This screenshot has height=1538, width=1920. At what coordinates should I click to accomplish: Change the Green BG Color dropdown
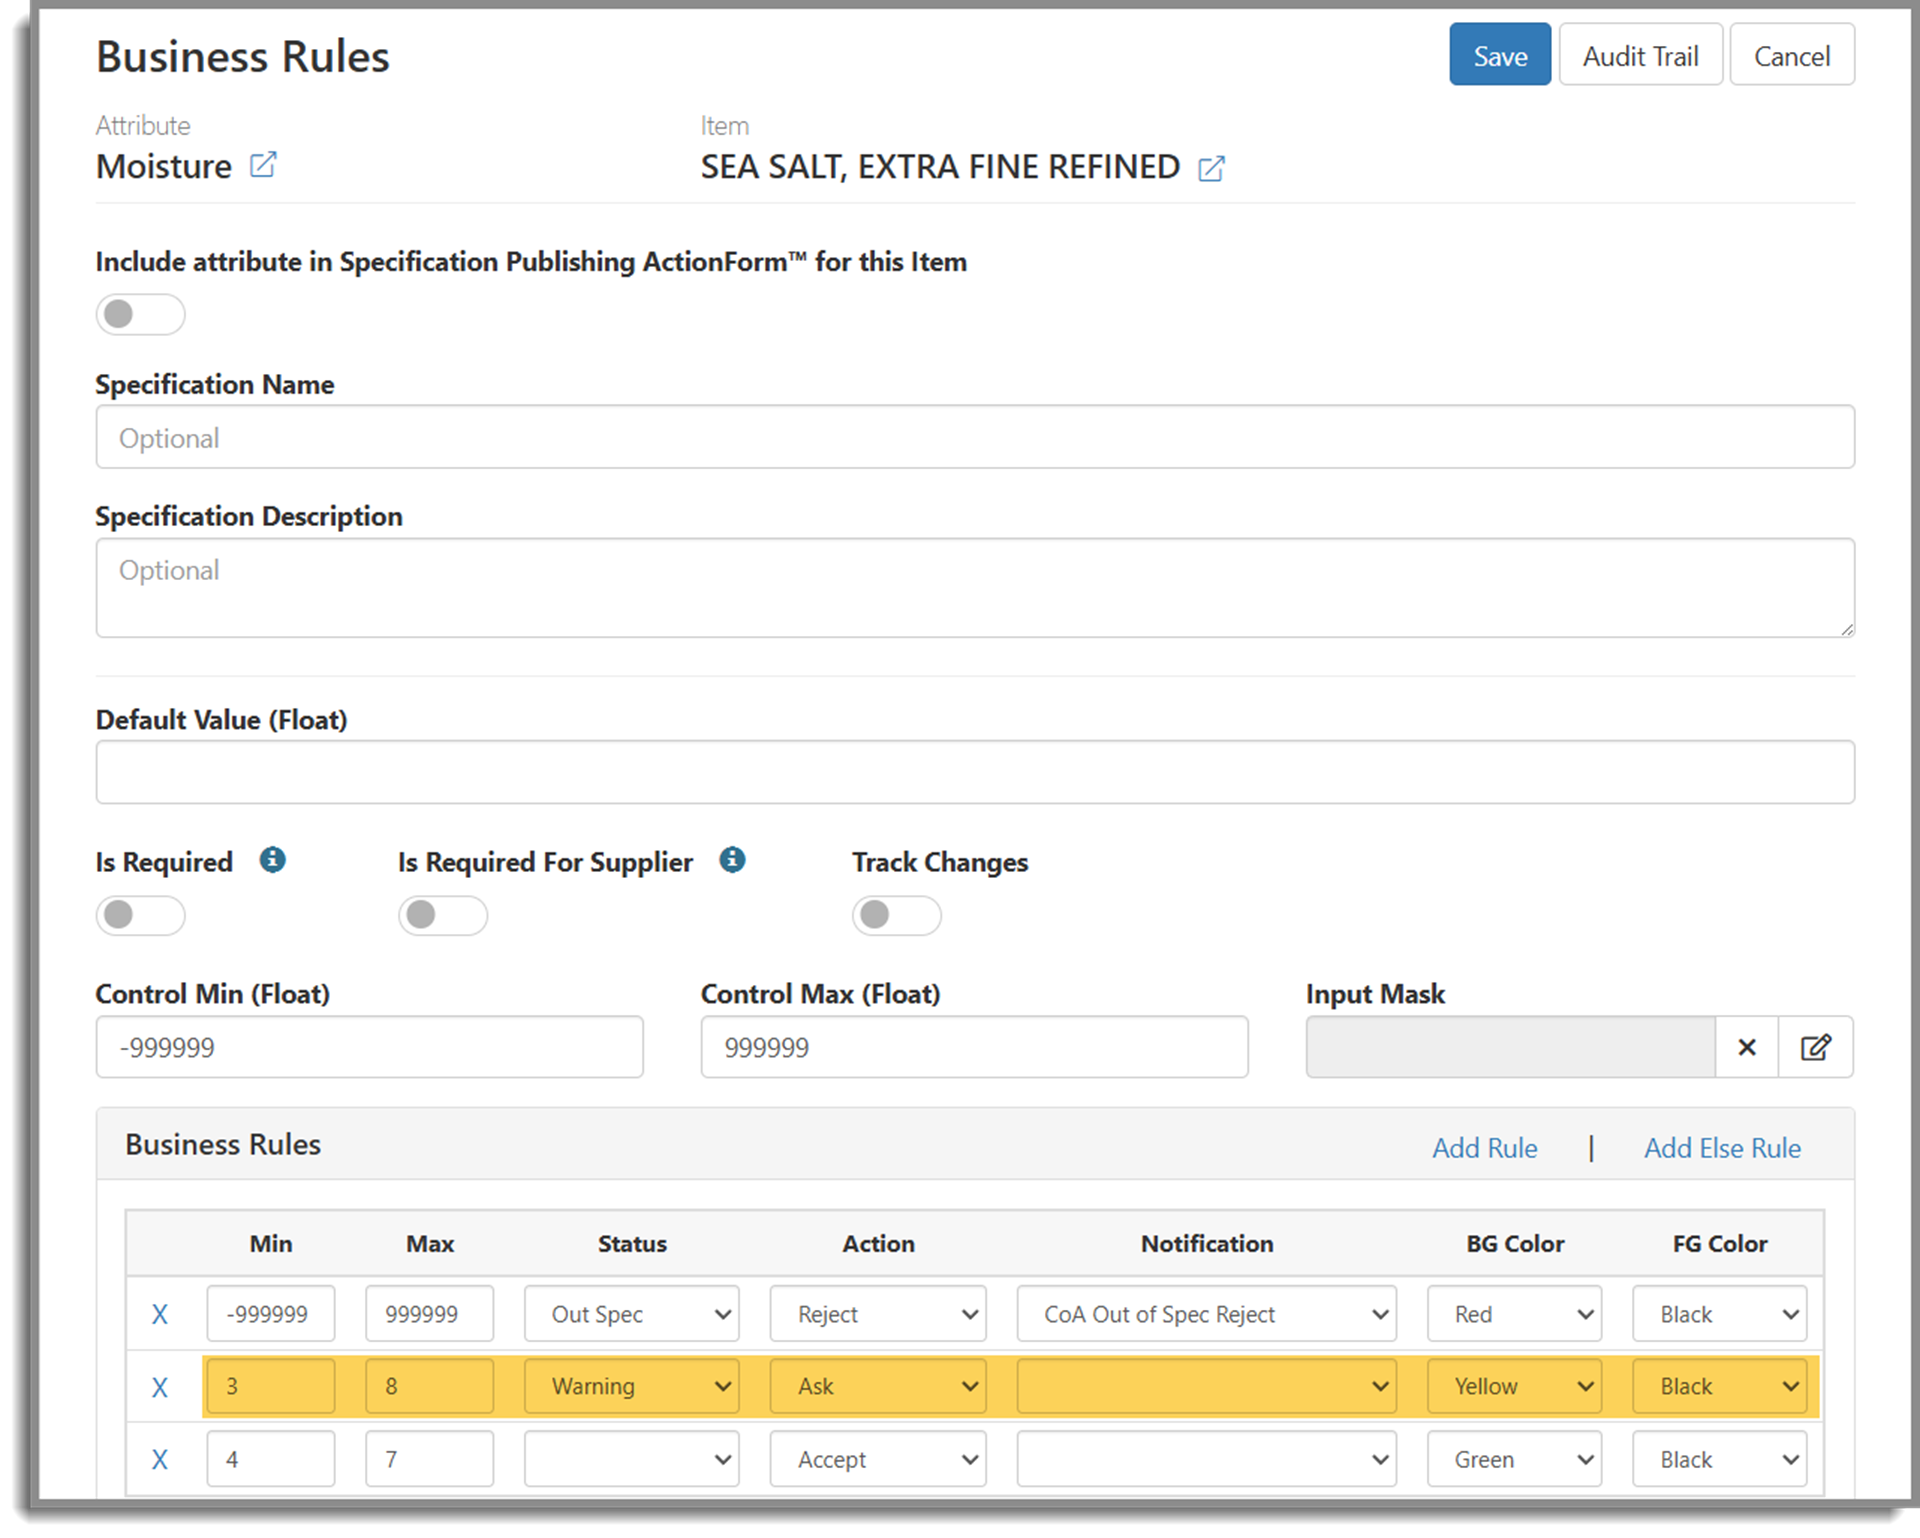pyautogui.click(x=1514, y=1459)
